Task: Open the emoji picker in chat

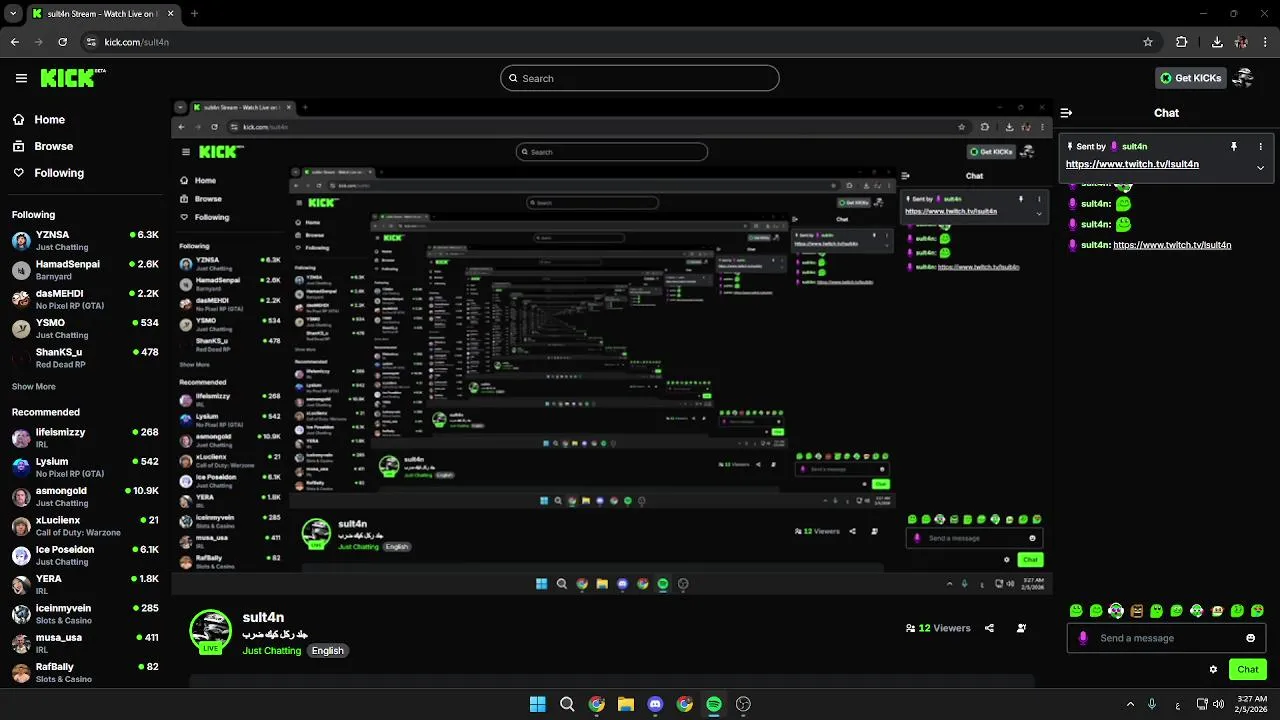Action: pos(1250,638)
